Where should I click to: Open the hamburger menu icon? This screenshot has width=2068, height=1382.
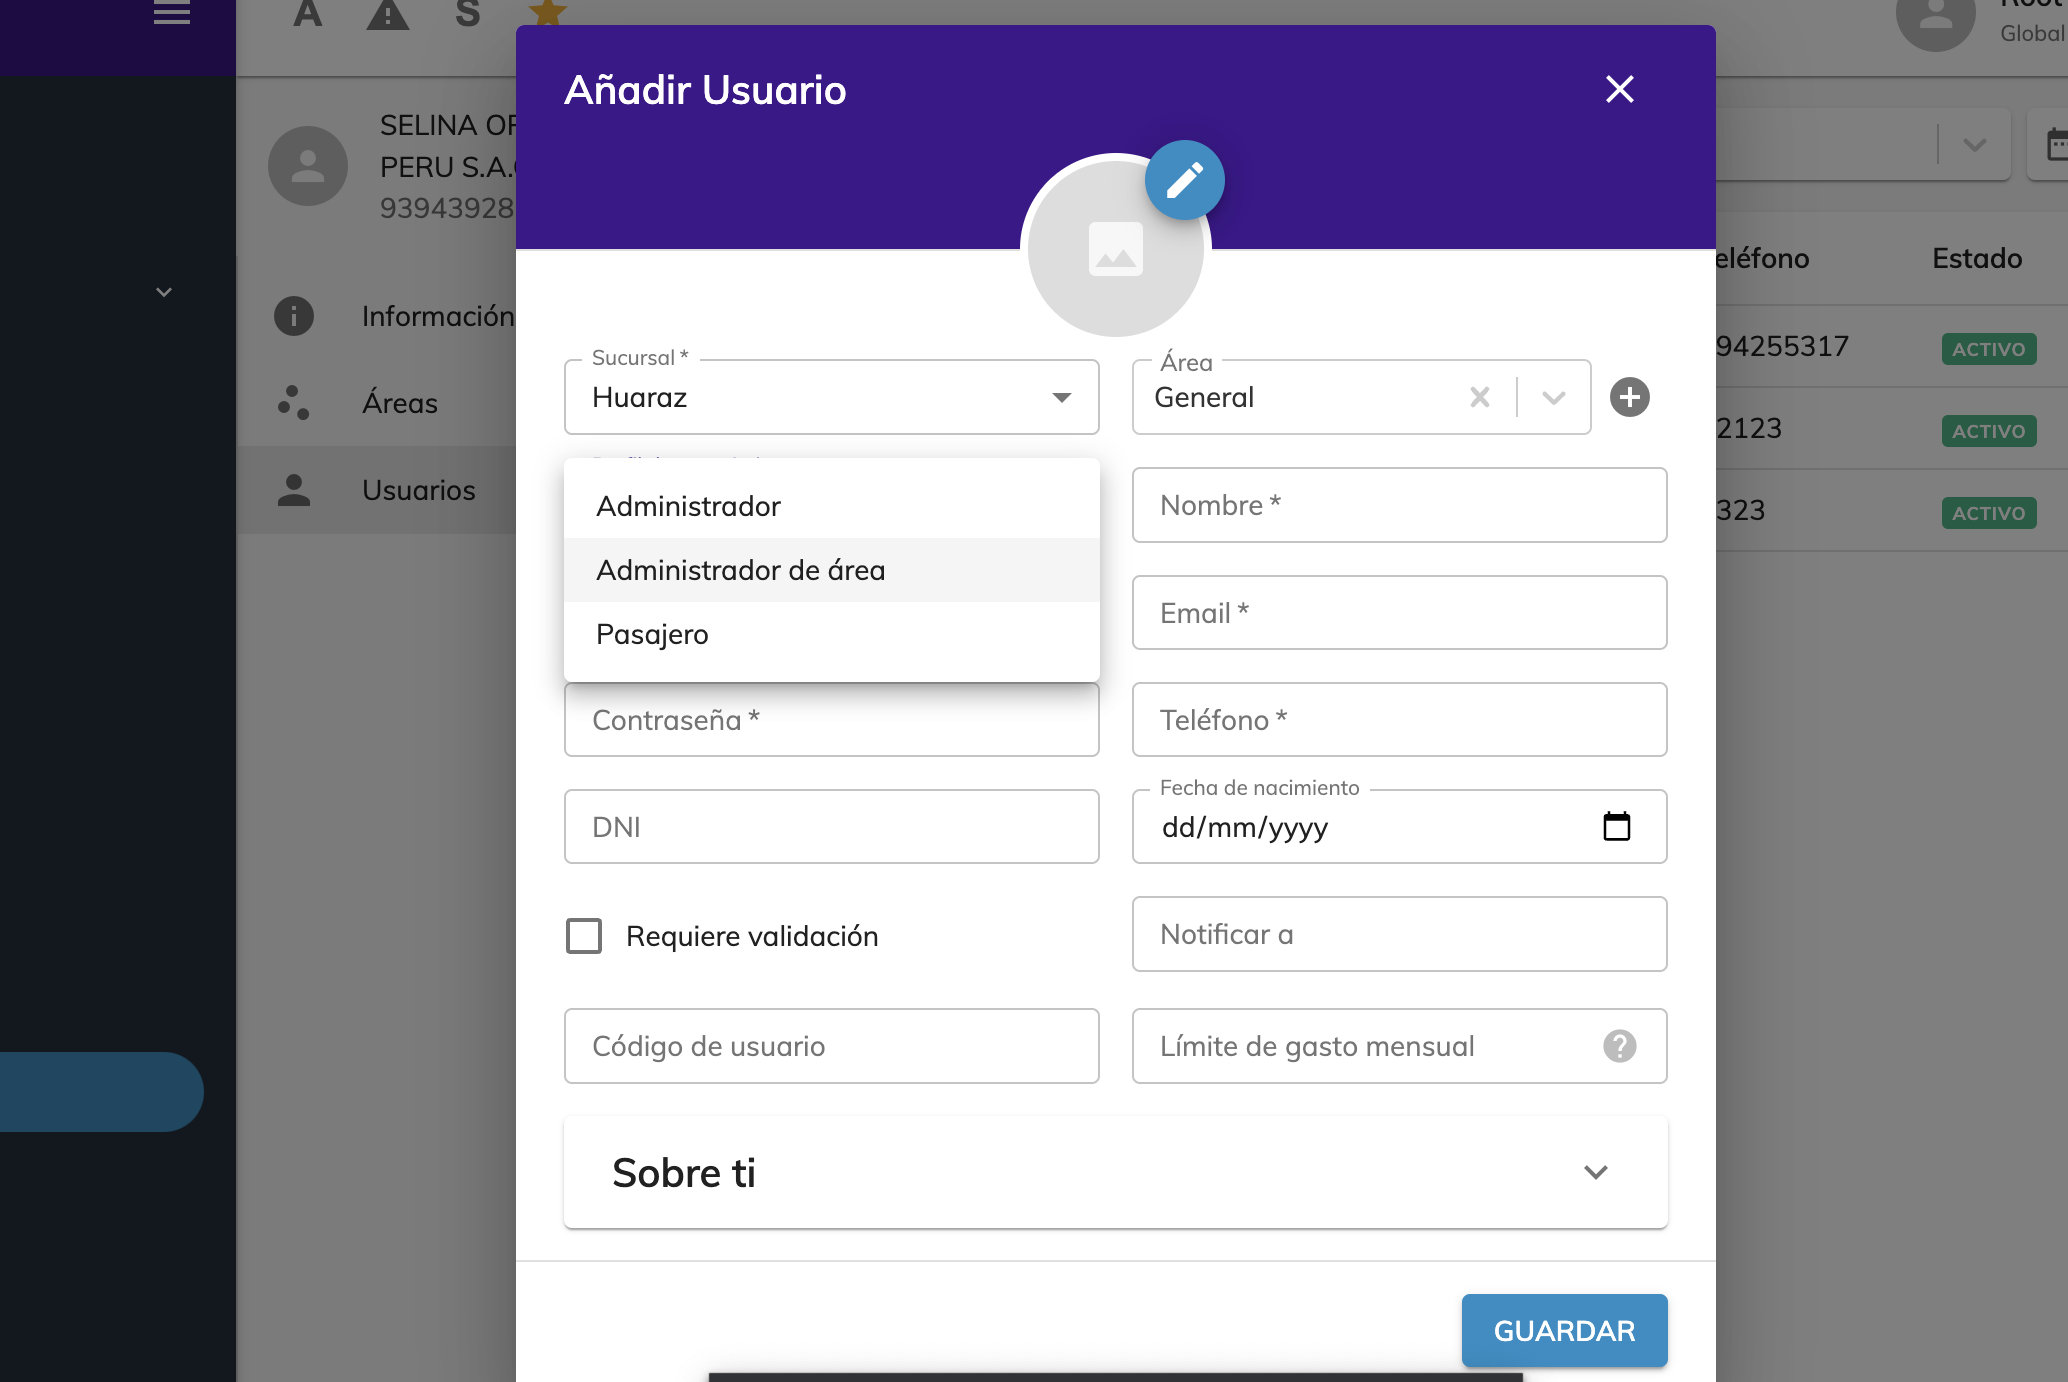(172, 13)
